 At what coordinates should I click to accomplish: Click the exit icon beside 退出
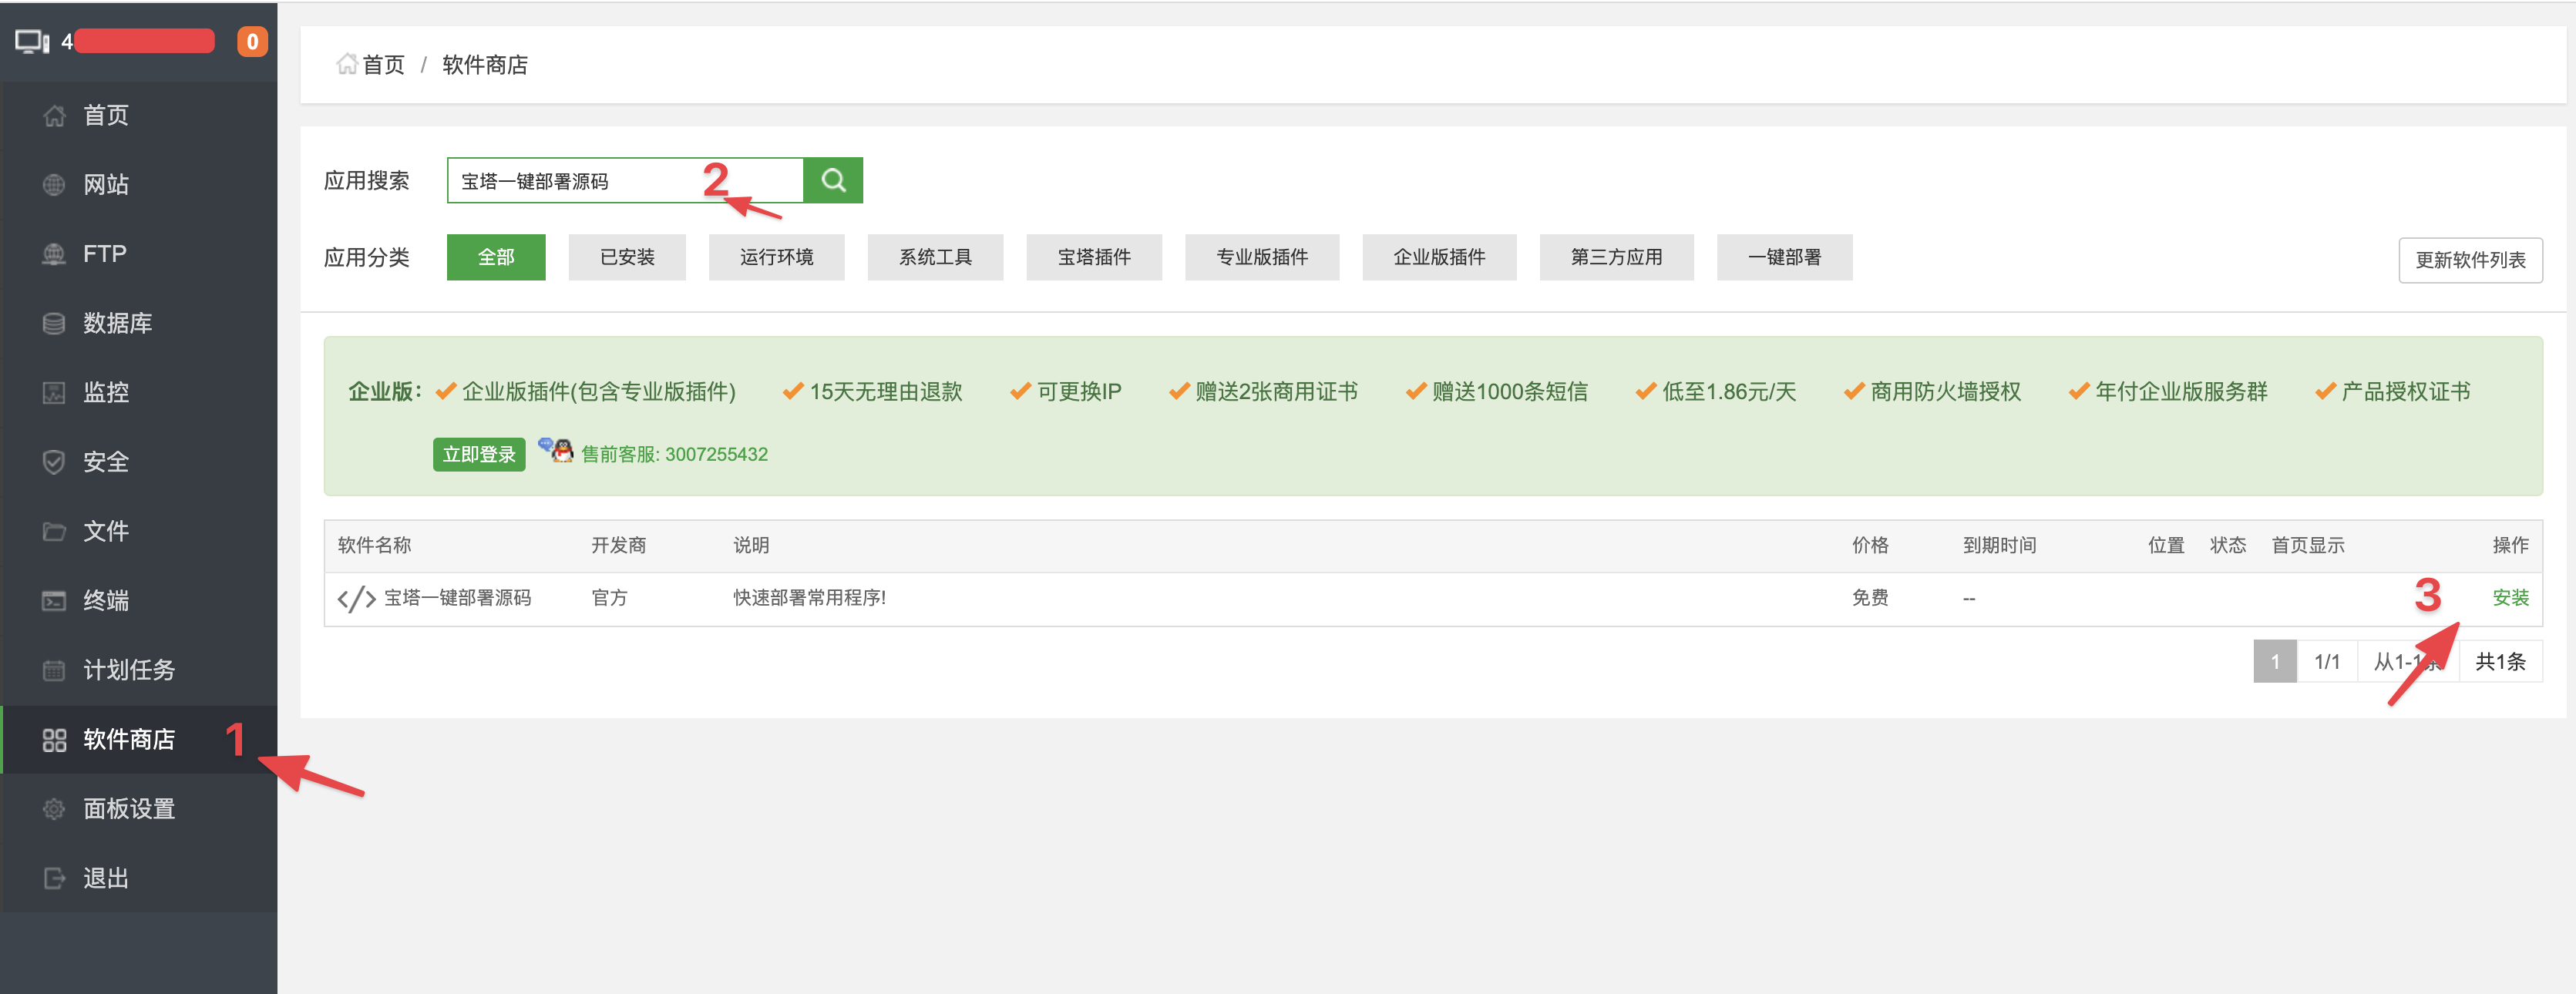[54, 878]
